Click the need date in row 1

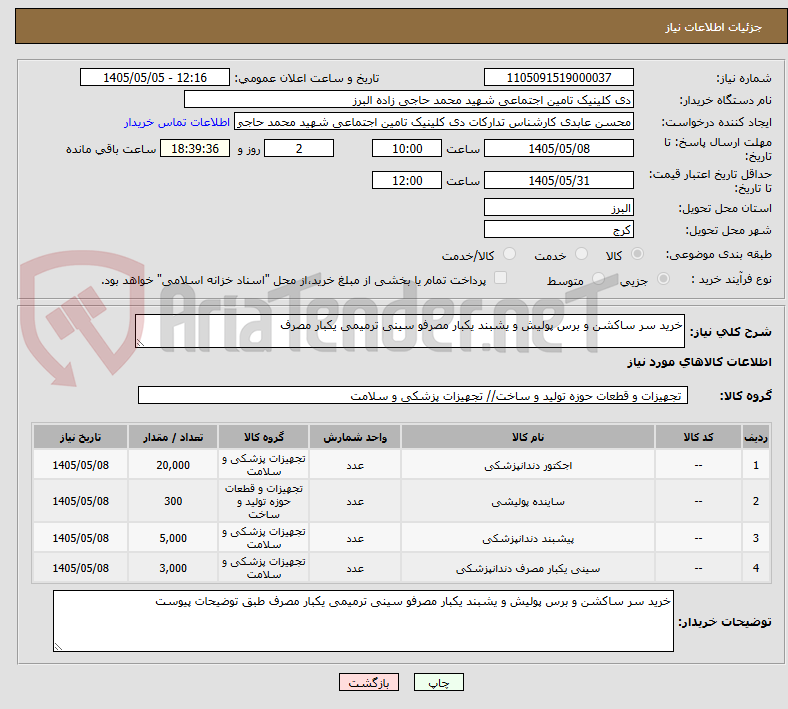pos(80,465)
